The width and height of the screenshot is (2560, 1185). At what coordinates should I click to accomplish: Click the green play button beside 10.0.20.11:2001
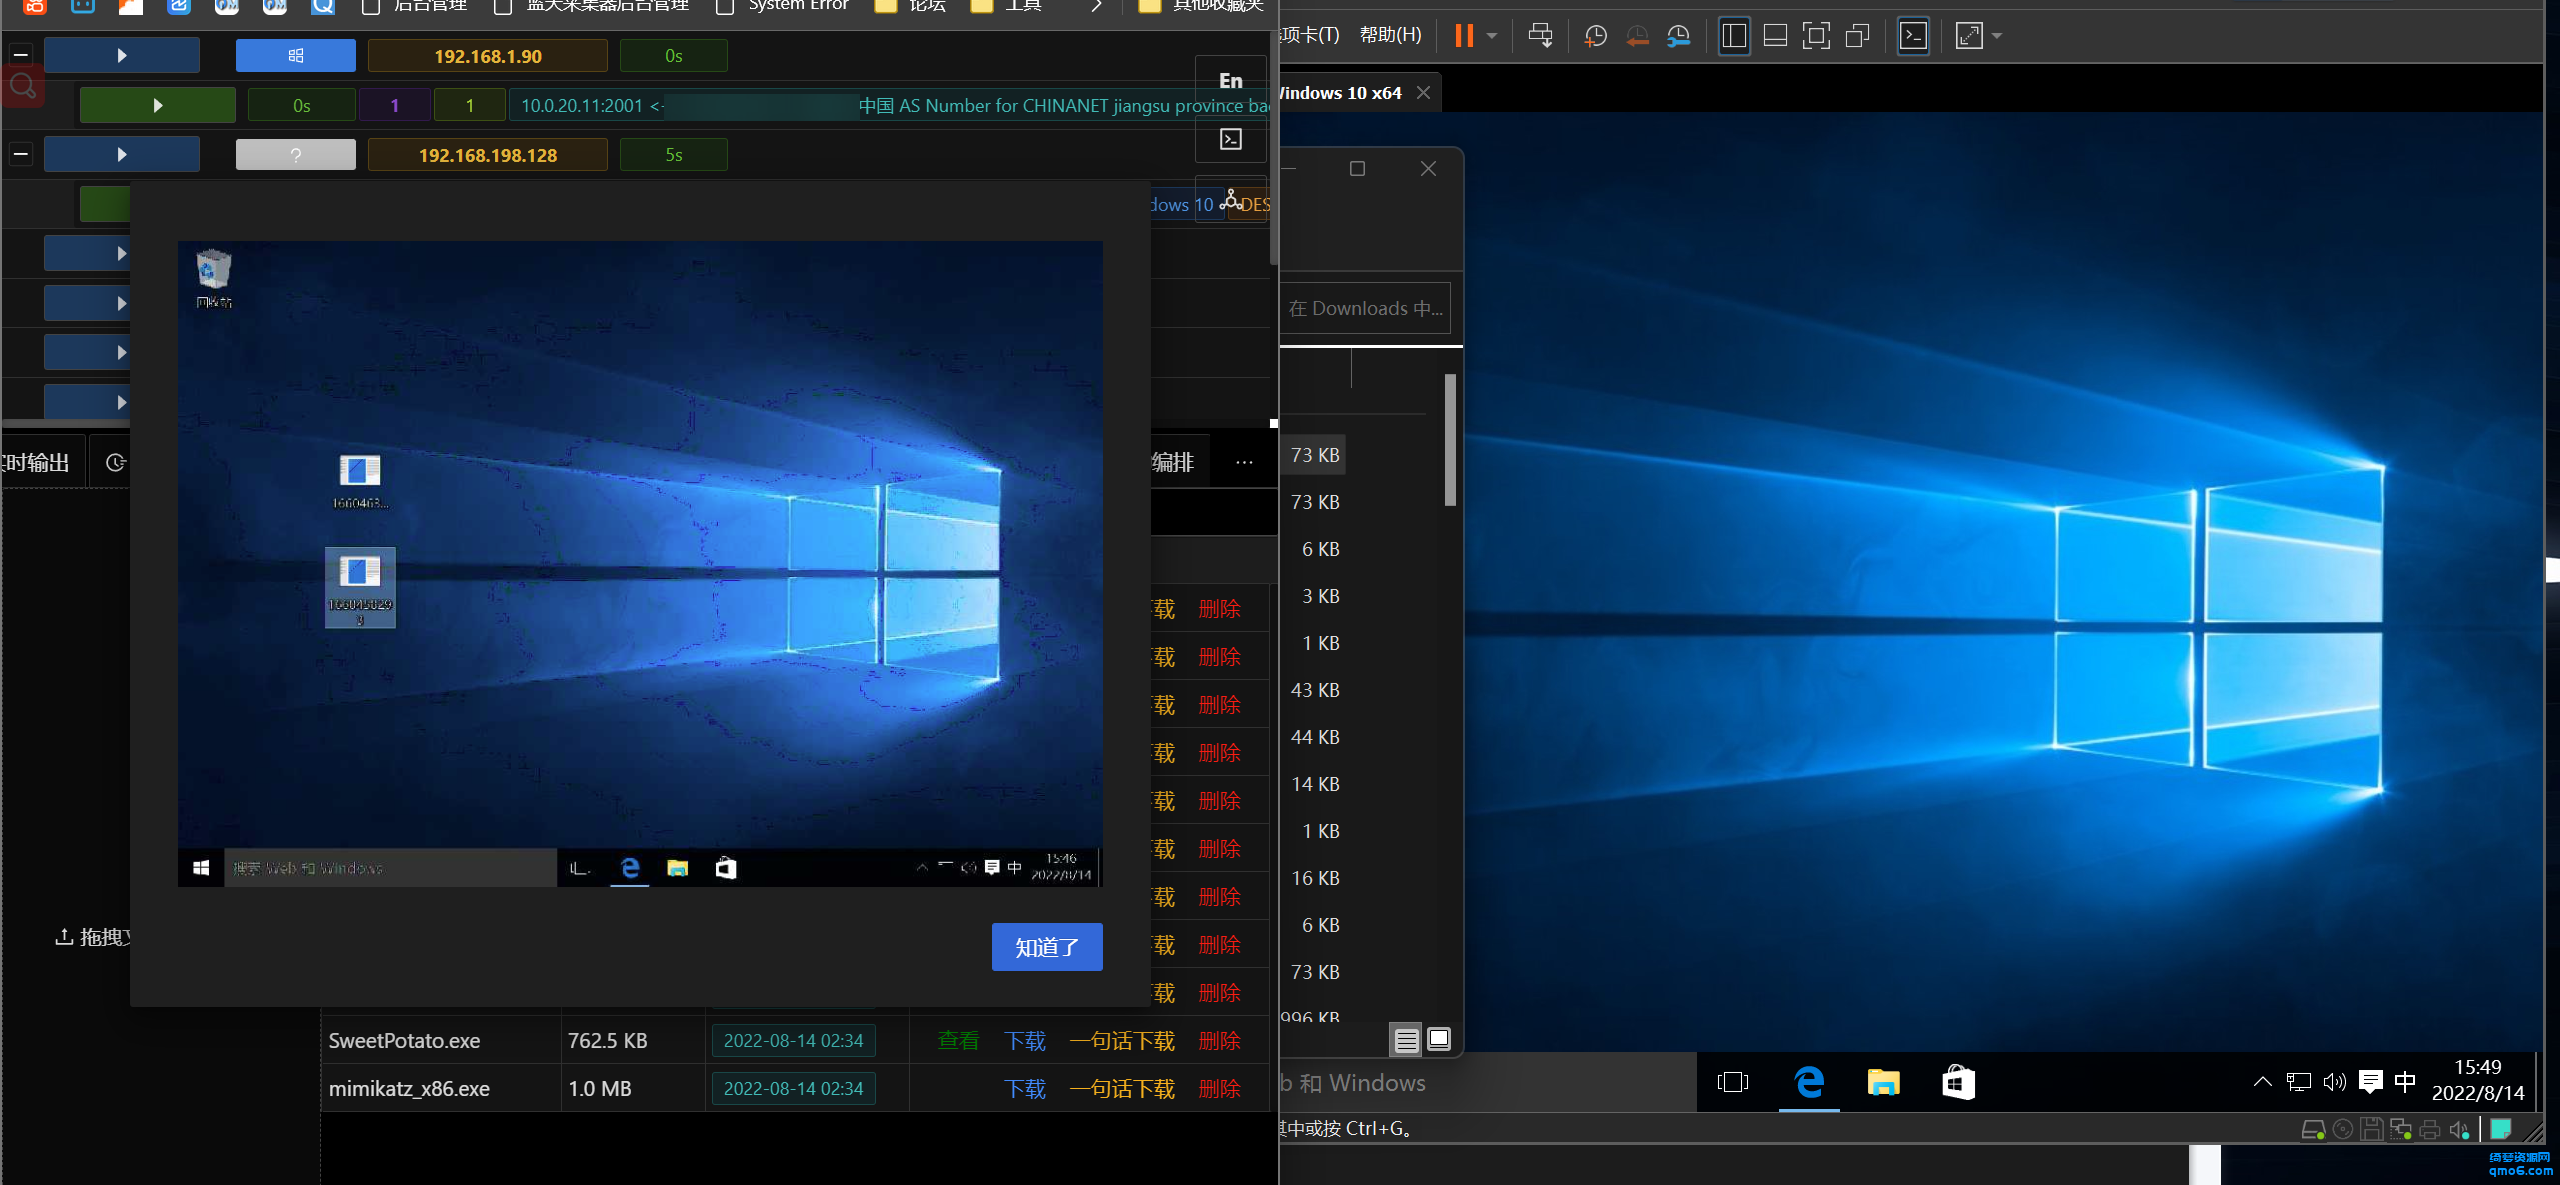(157, 105)
